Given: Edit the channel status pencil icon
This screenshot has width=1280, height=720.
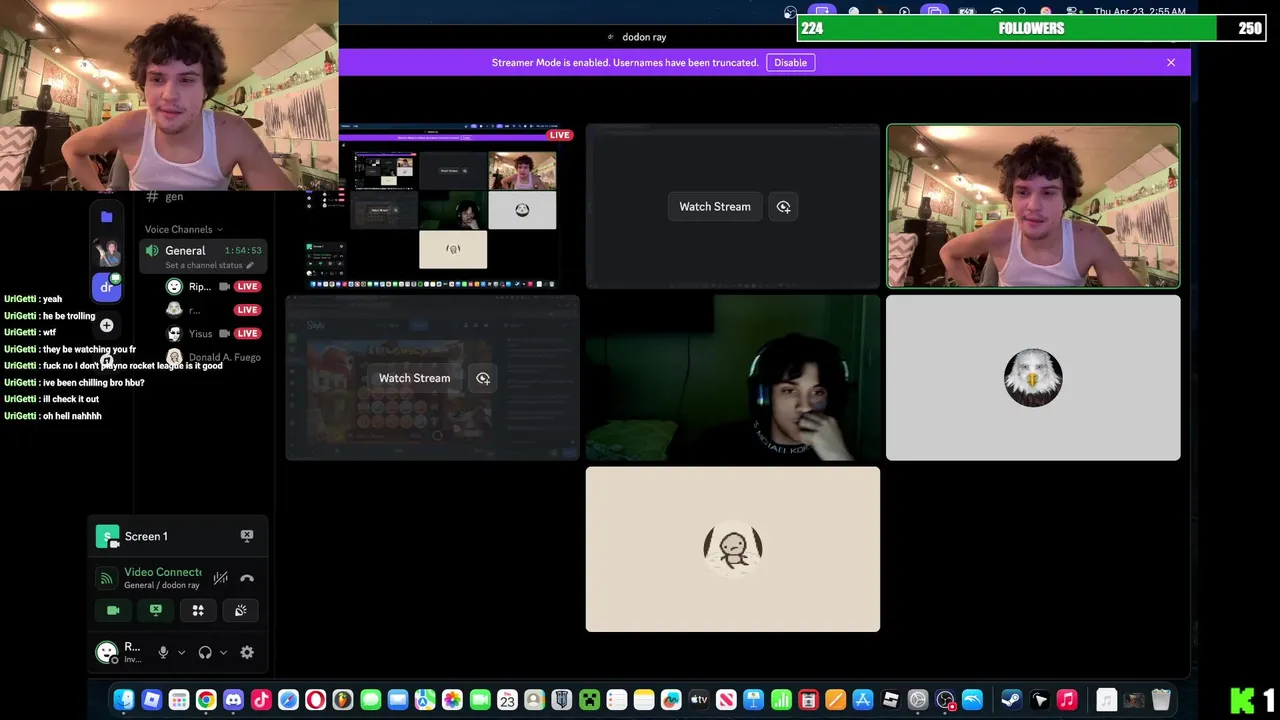Looking at the screenshot, I should coord(250,265).
